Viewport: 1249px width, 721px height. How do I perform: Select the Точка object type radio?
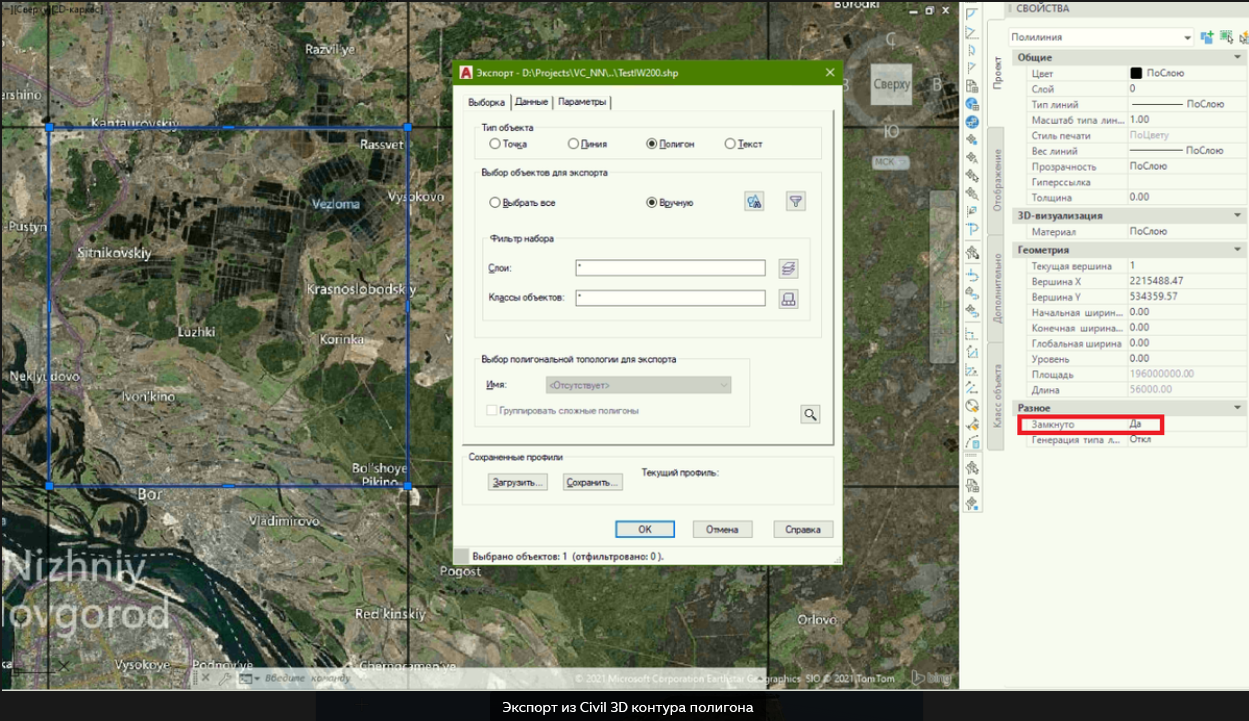pyautogui.click(x=495, y=144)
